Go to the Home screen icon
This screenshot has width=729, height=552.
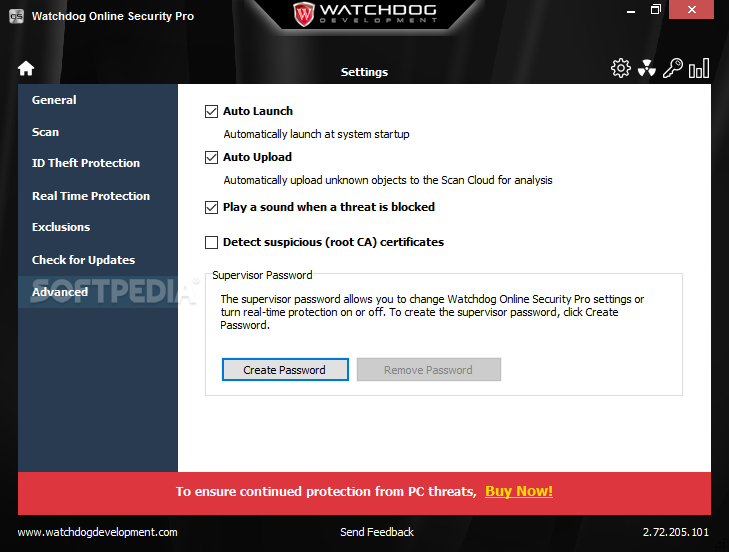click(x=26, y=68)
